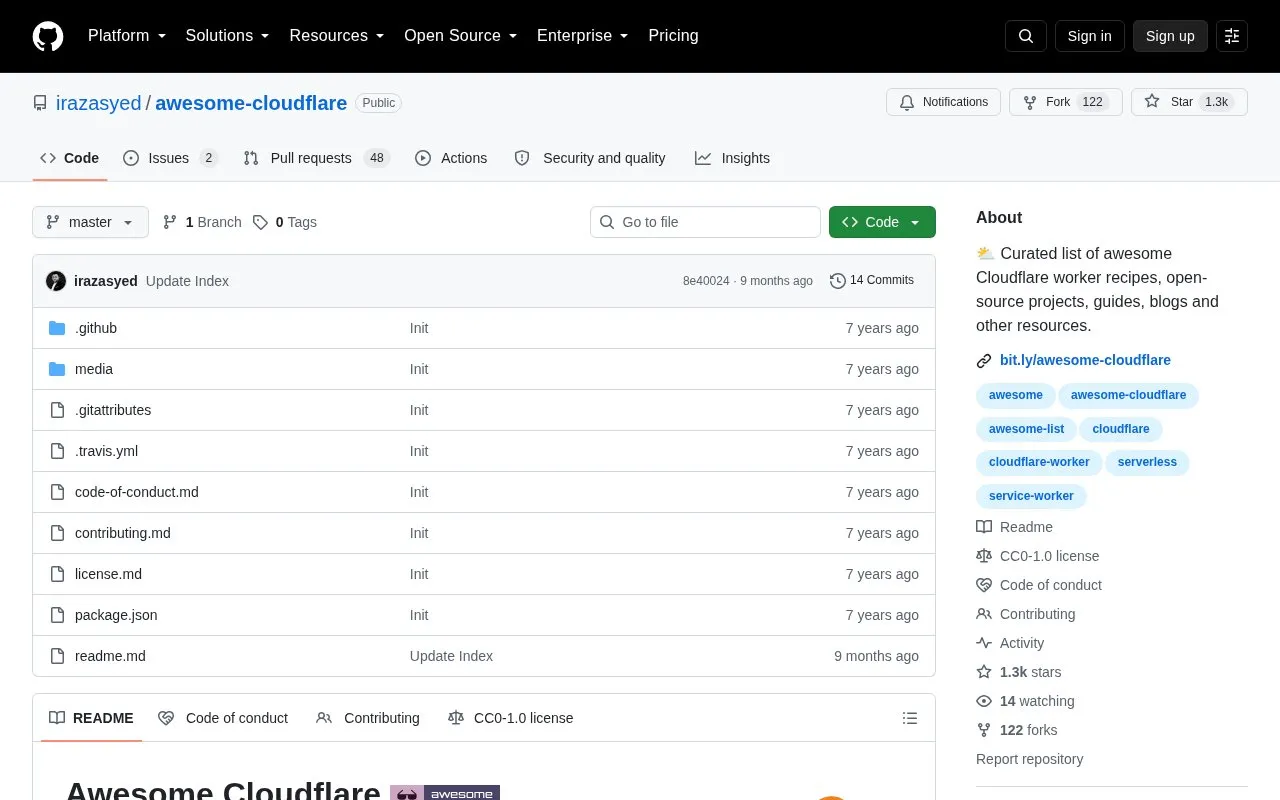
Task: Select the cloudflare-worker topic tag
Action: [1039, 462]
